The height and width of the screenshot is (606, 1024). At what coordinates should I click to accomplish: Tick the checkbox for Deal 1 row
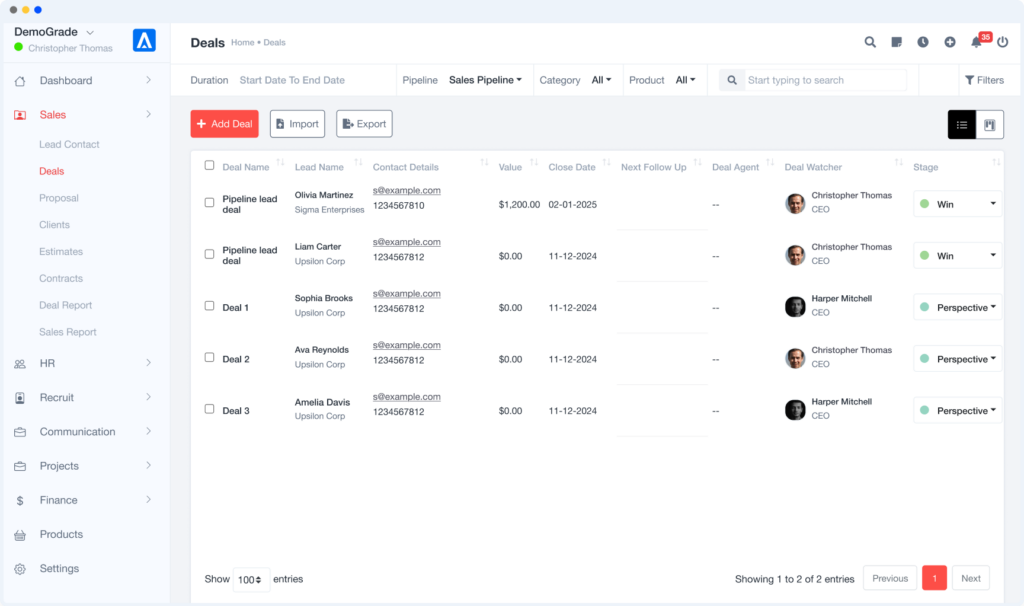(x=208, y=307)
